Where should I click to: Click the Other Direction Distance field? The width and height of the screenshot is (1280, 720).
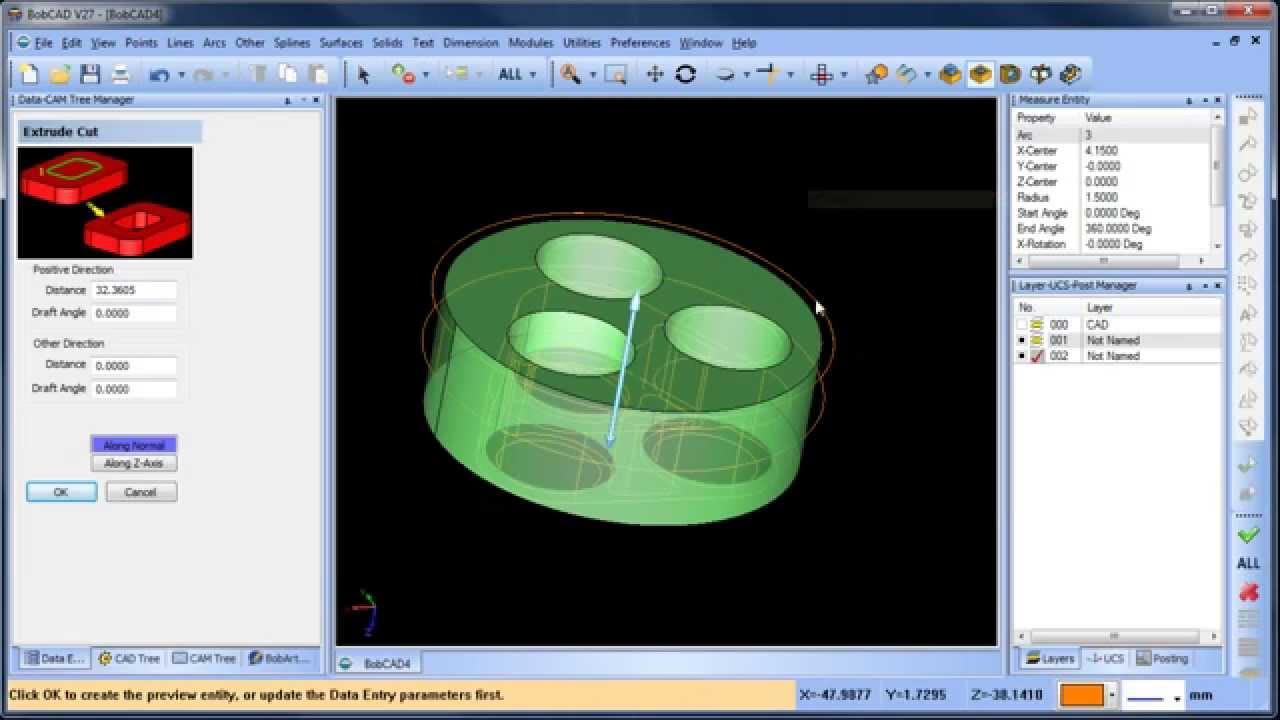tap(134, 366)
